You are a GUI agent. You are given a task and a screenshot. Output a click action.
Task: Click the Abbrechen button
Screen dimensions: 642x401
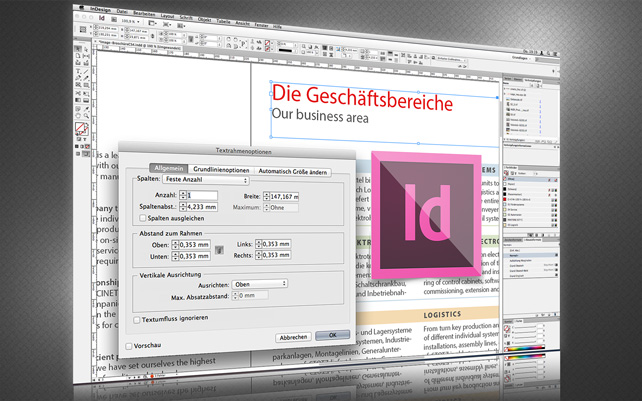point(293,337)
